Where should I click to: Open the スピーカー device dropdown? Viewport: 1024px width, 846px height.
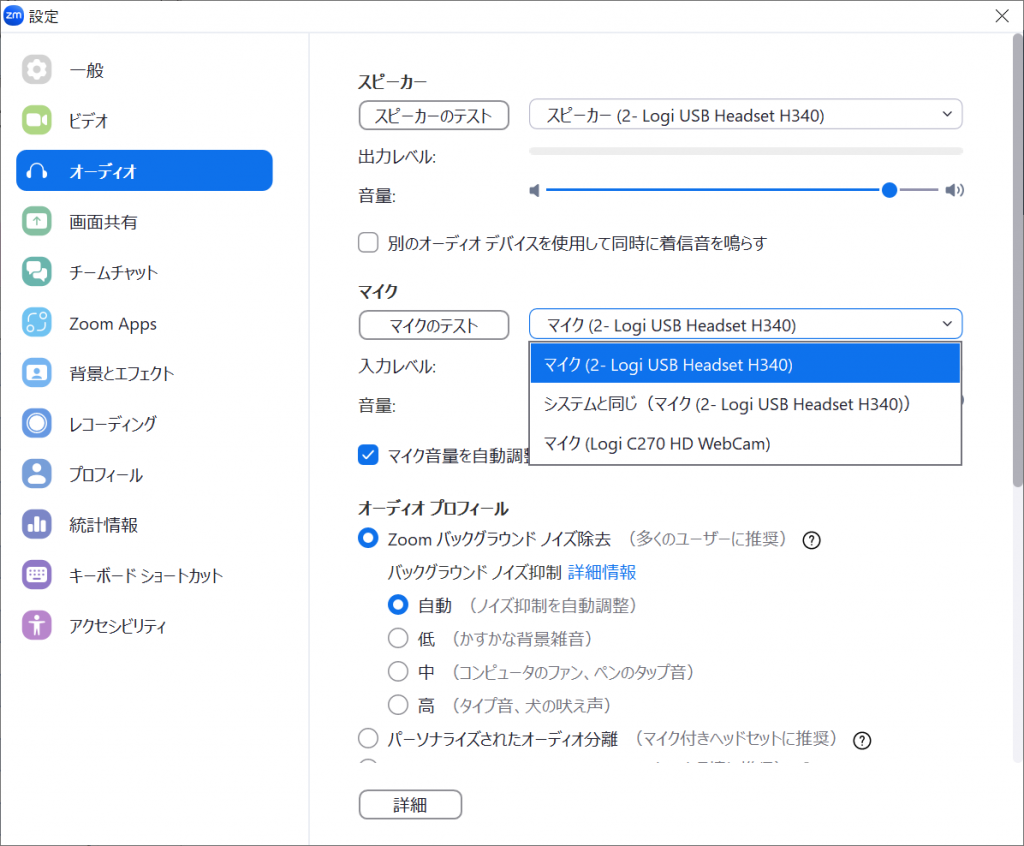point(745,115)
